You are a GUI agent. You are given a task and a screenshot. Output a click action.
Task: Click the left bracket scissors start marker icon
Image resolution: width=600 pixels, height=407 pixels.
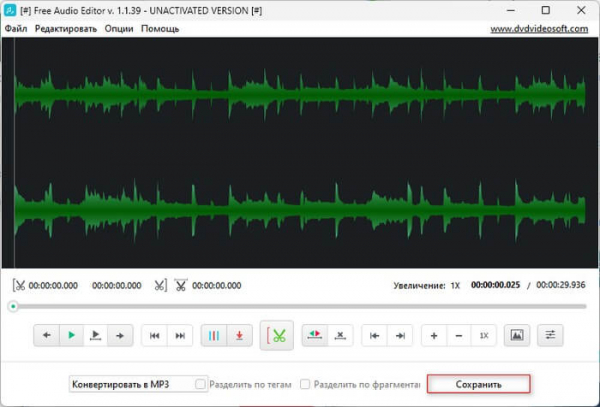point(19,285)
